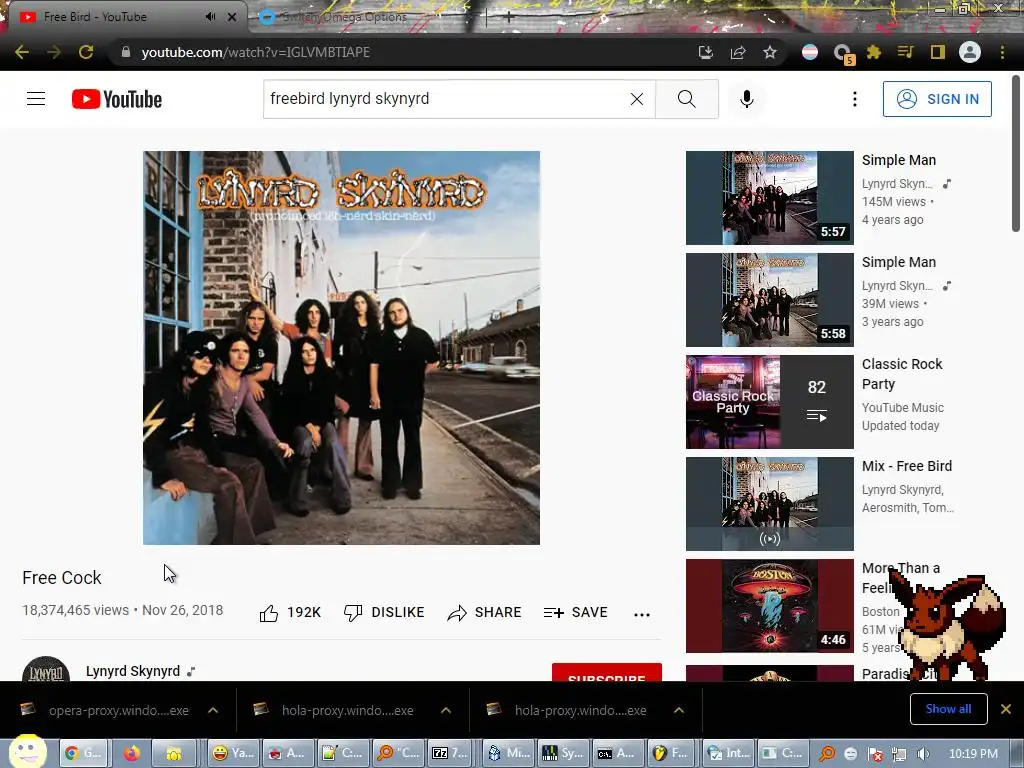Click the SIGN IN button
Screen dimensions: 1024x768
coord(937,99)
